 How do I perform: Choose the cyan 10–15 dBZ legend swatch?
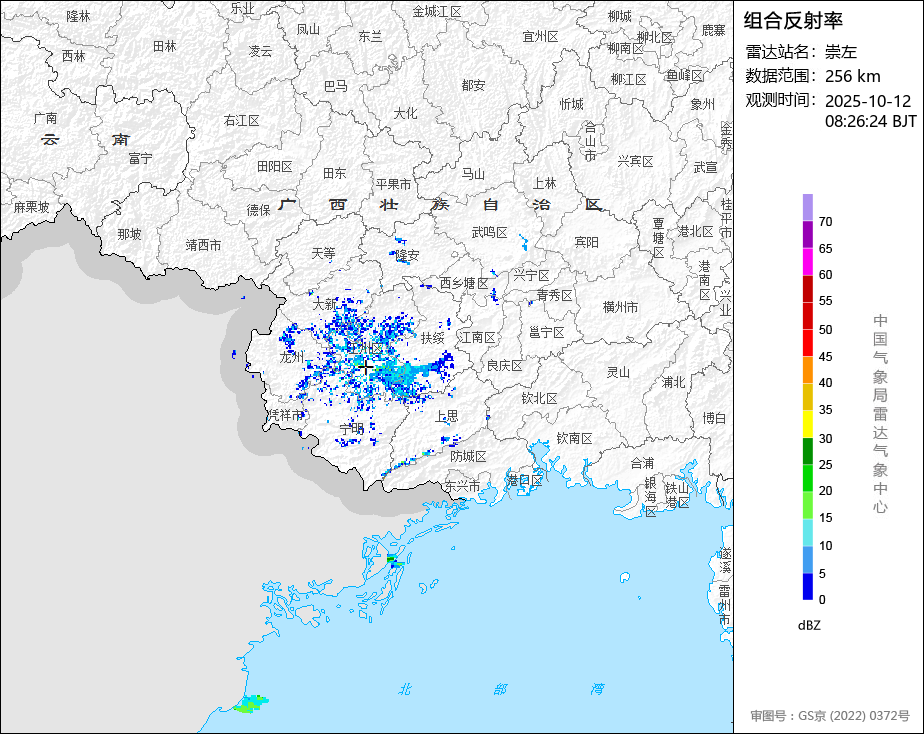point(807,533)
